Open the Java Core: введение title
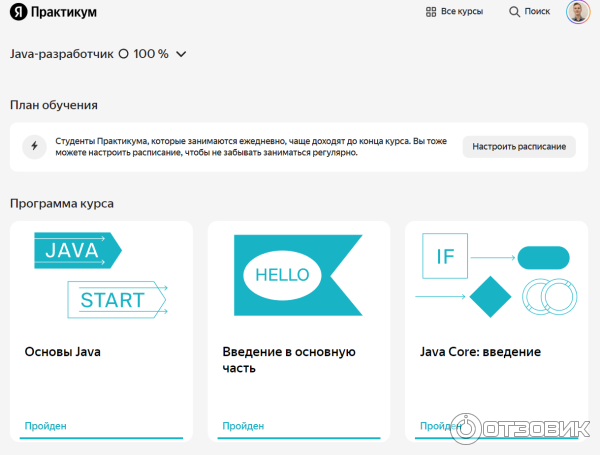The image size is (600, 455). 480,352
